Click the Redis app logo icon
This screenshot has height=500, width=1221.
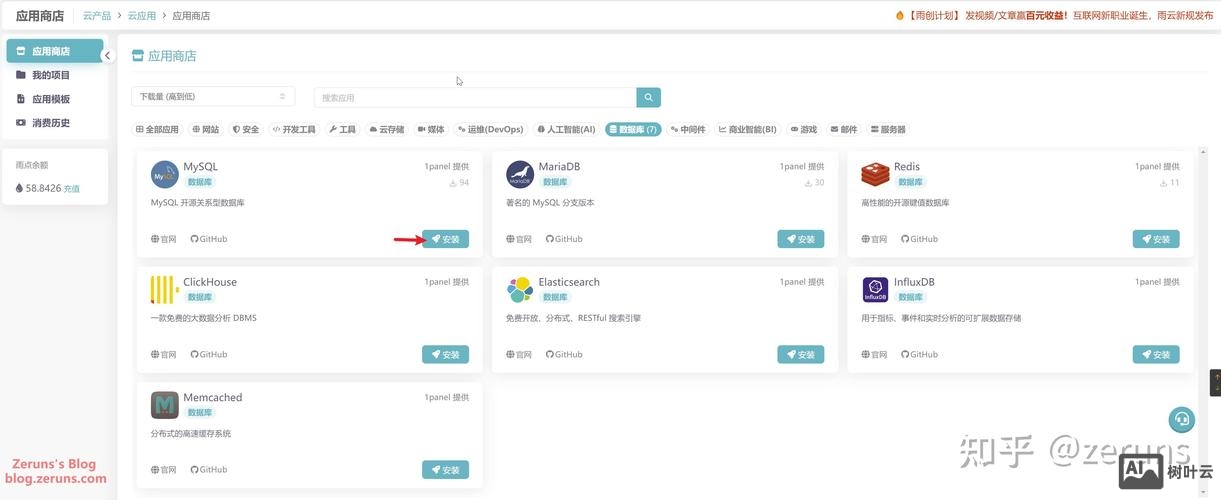click(875, 174)
